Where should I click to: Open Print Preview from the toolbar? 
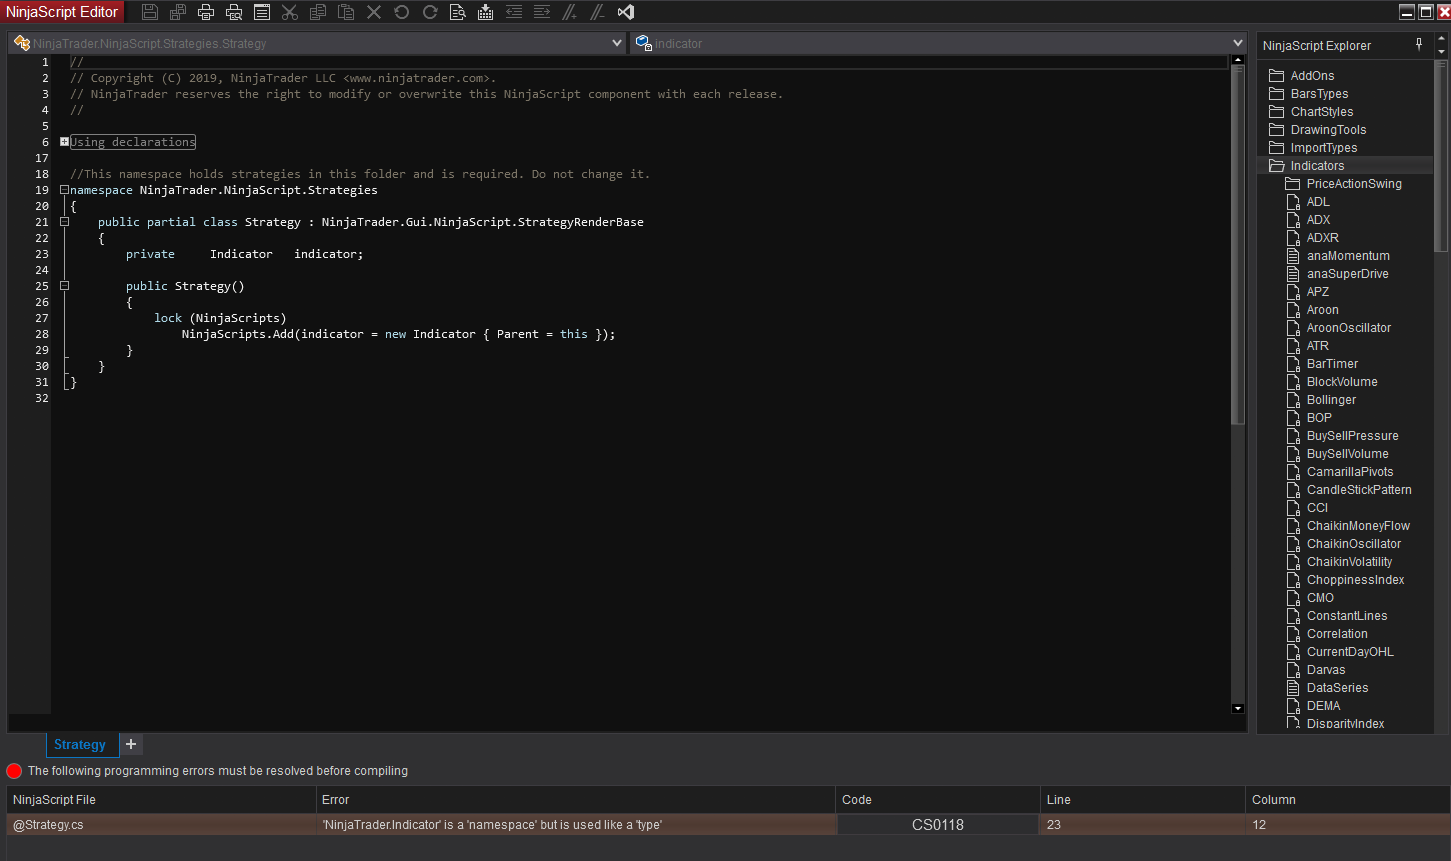click(x=234, y=12)
